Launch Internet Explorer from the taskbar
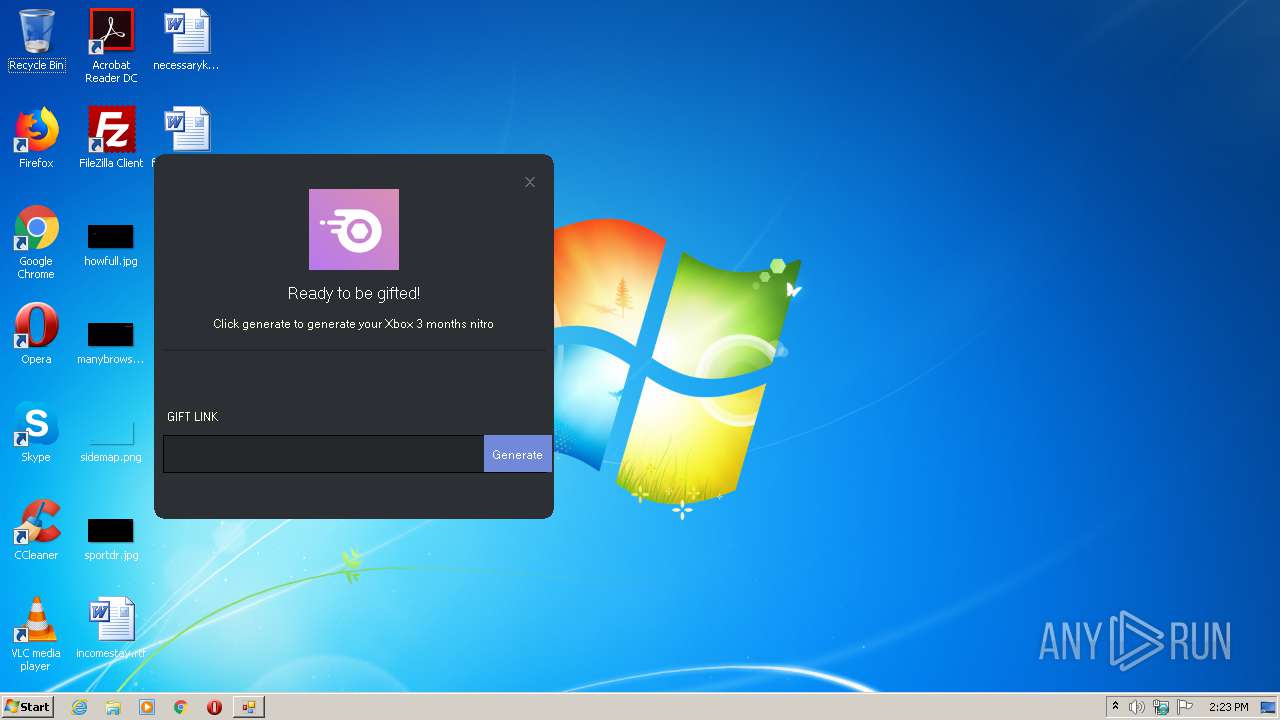This screenshot has width=1280, height=720. pos(80,707)
